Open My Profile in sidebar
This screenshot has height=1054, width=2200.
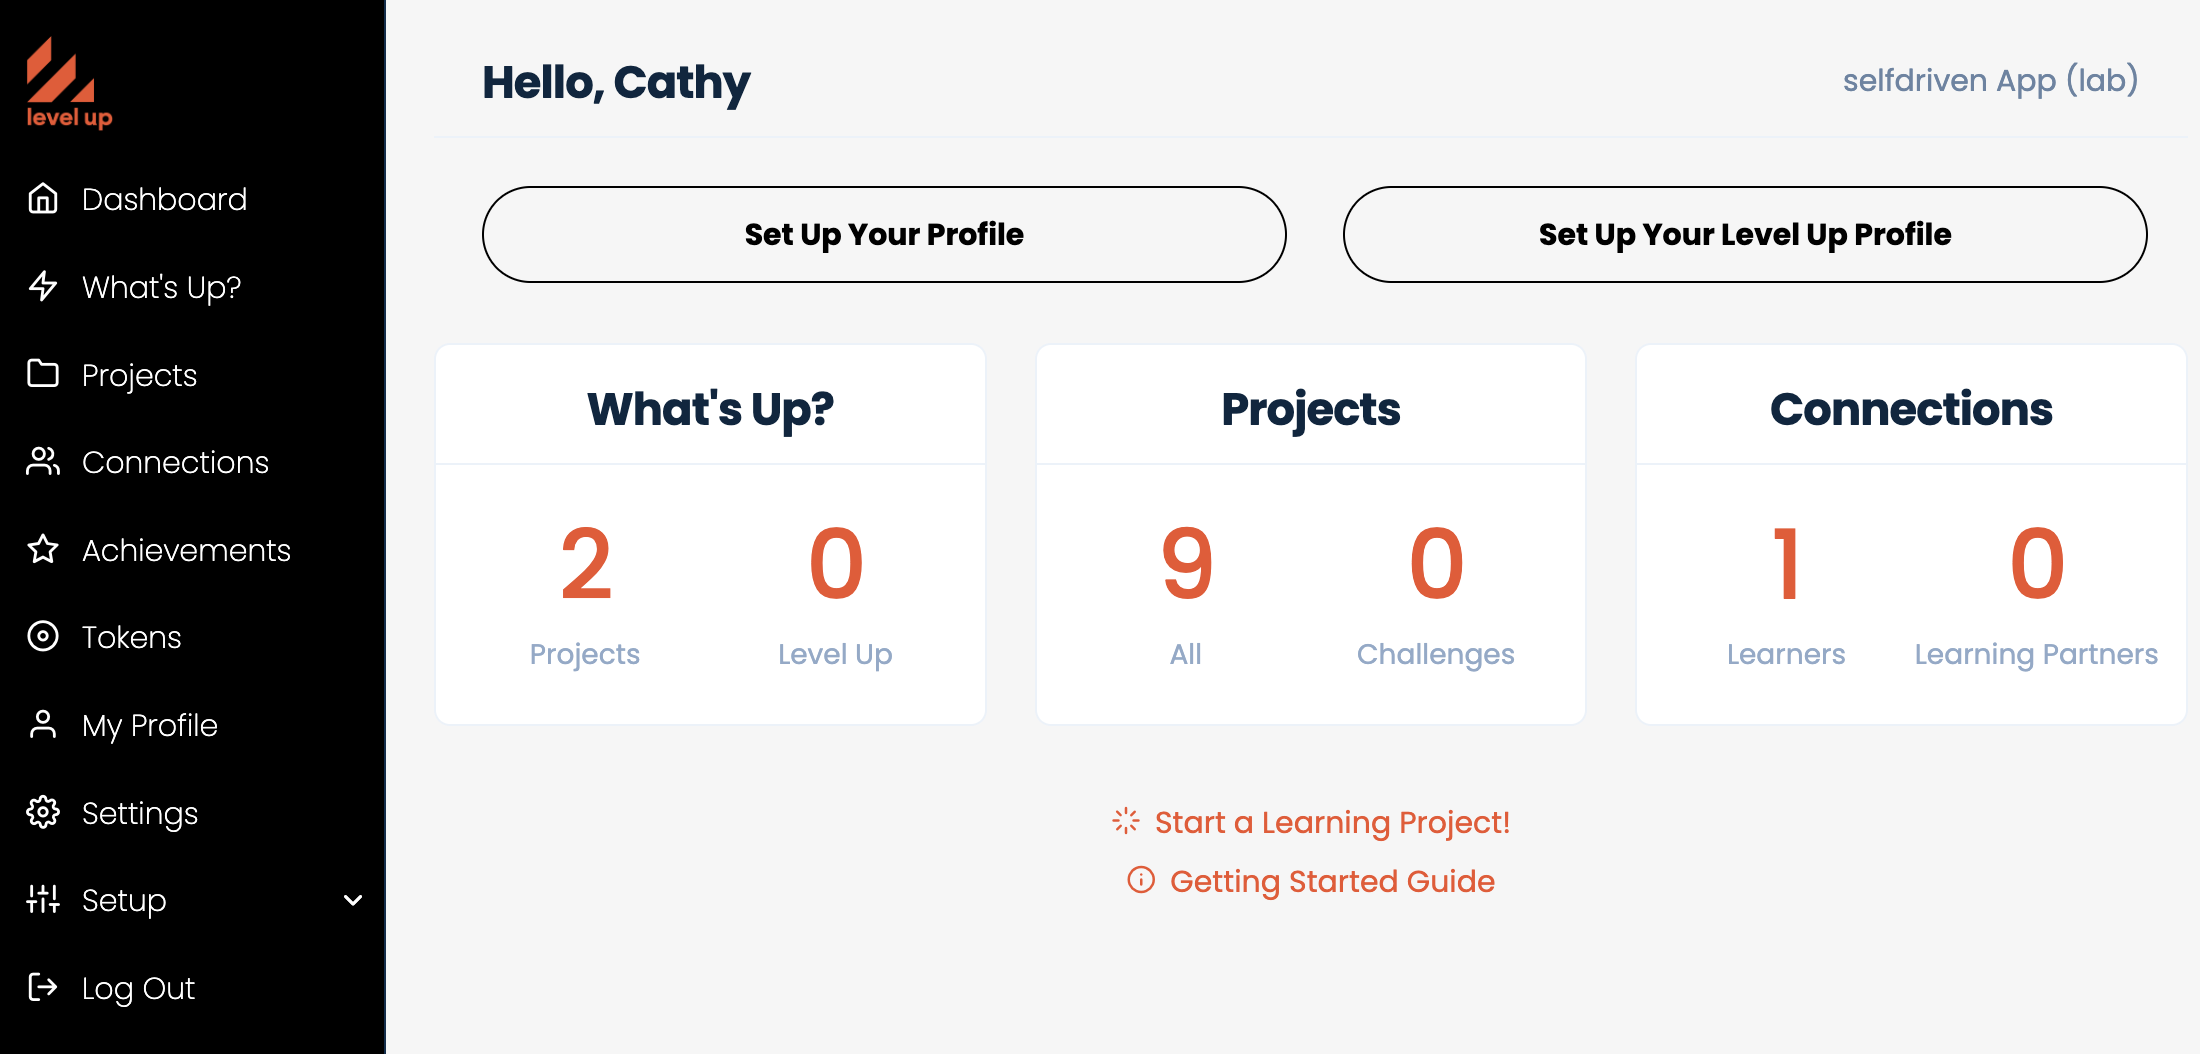pyautogui.click(x=149, y=725)
